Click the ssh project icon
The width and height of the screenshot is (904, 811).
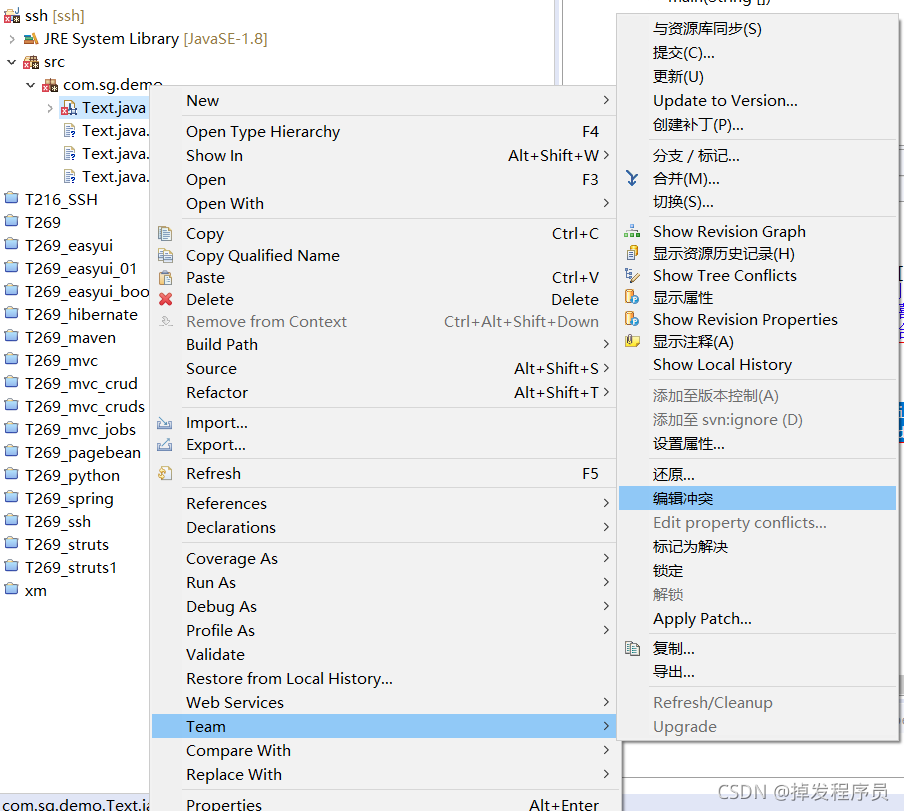[12, 16]
